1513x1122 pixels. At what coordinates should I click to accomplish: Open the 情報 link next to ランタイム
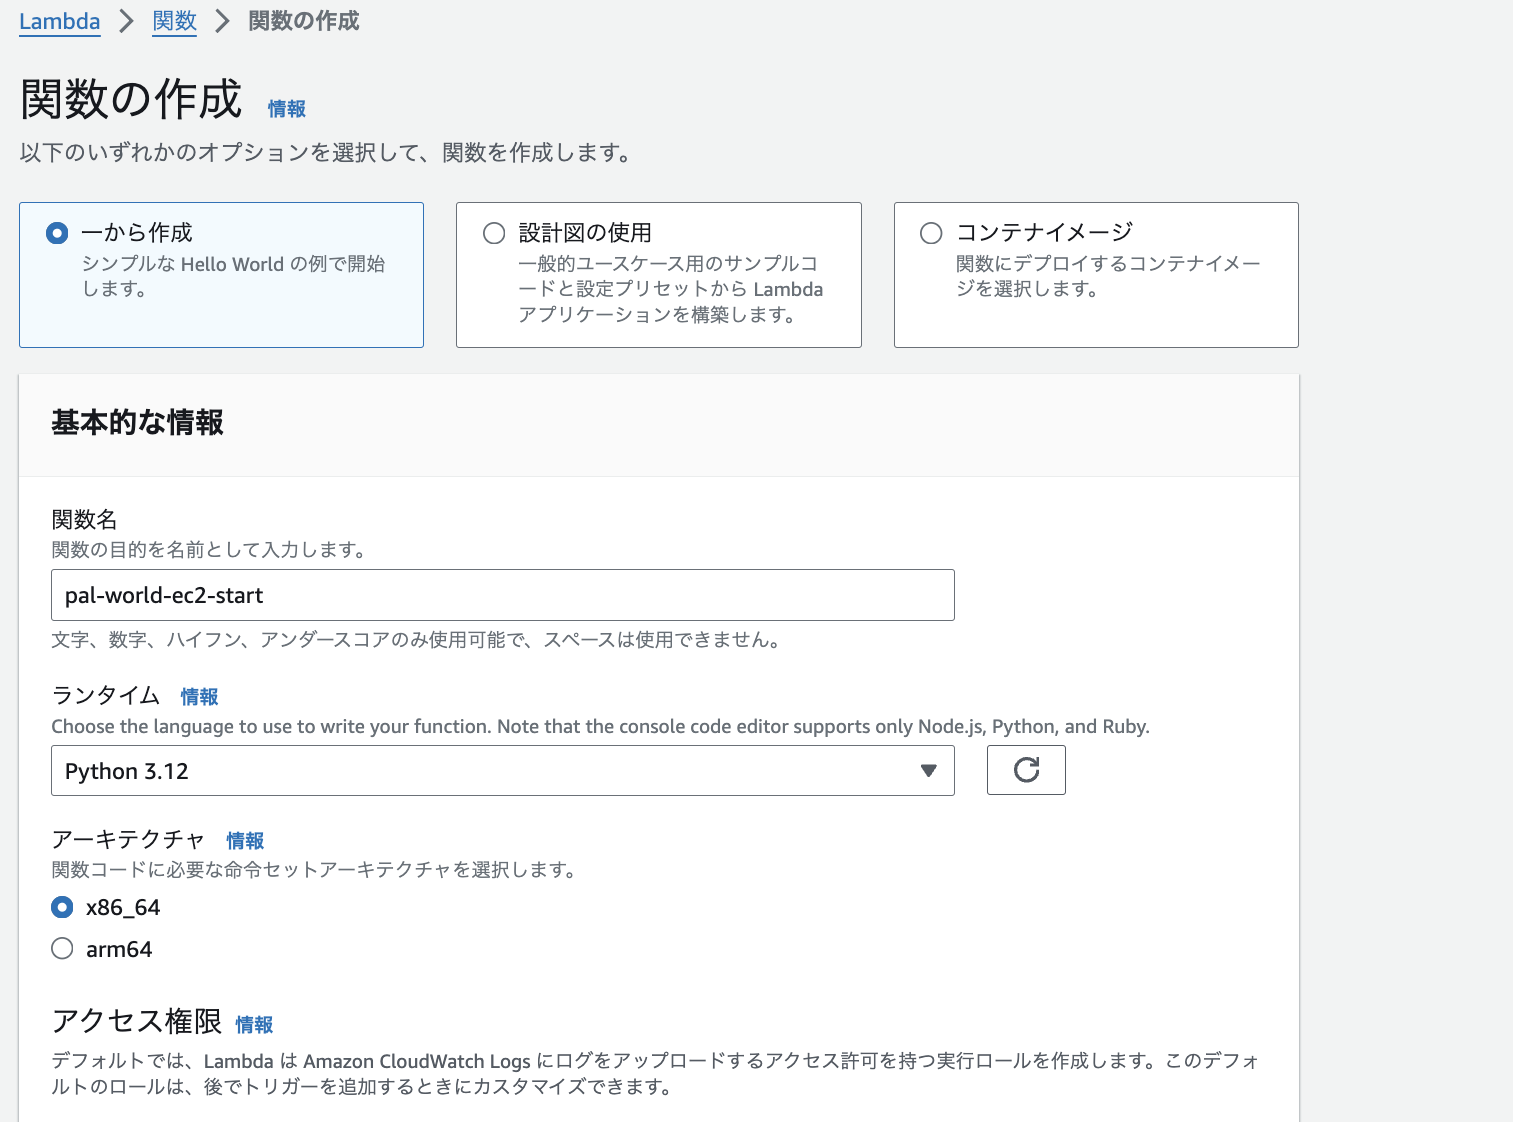coord(199,697)
